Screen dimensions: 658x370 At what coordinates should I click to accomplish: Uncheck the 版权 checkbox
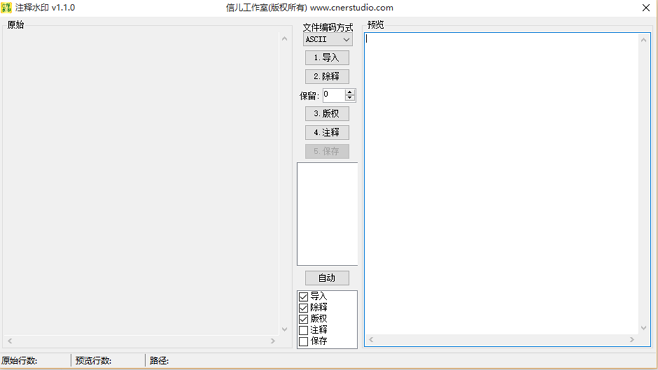coord(303,319)
